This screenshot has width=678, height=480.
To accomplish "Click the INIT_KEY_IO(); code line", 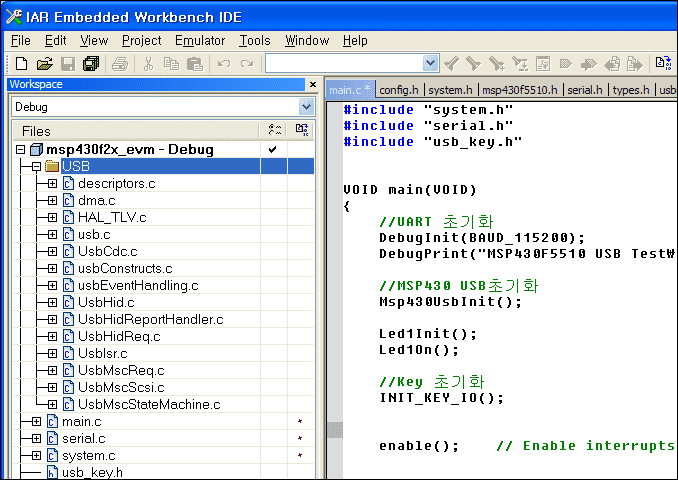I will coord(441,397).
